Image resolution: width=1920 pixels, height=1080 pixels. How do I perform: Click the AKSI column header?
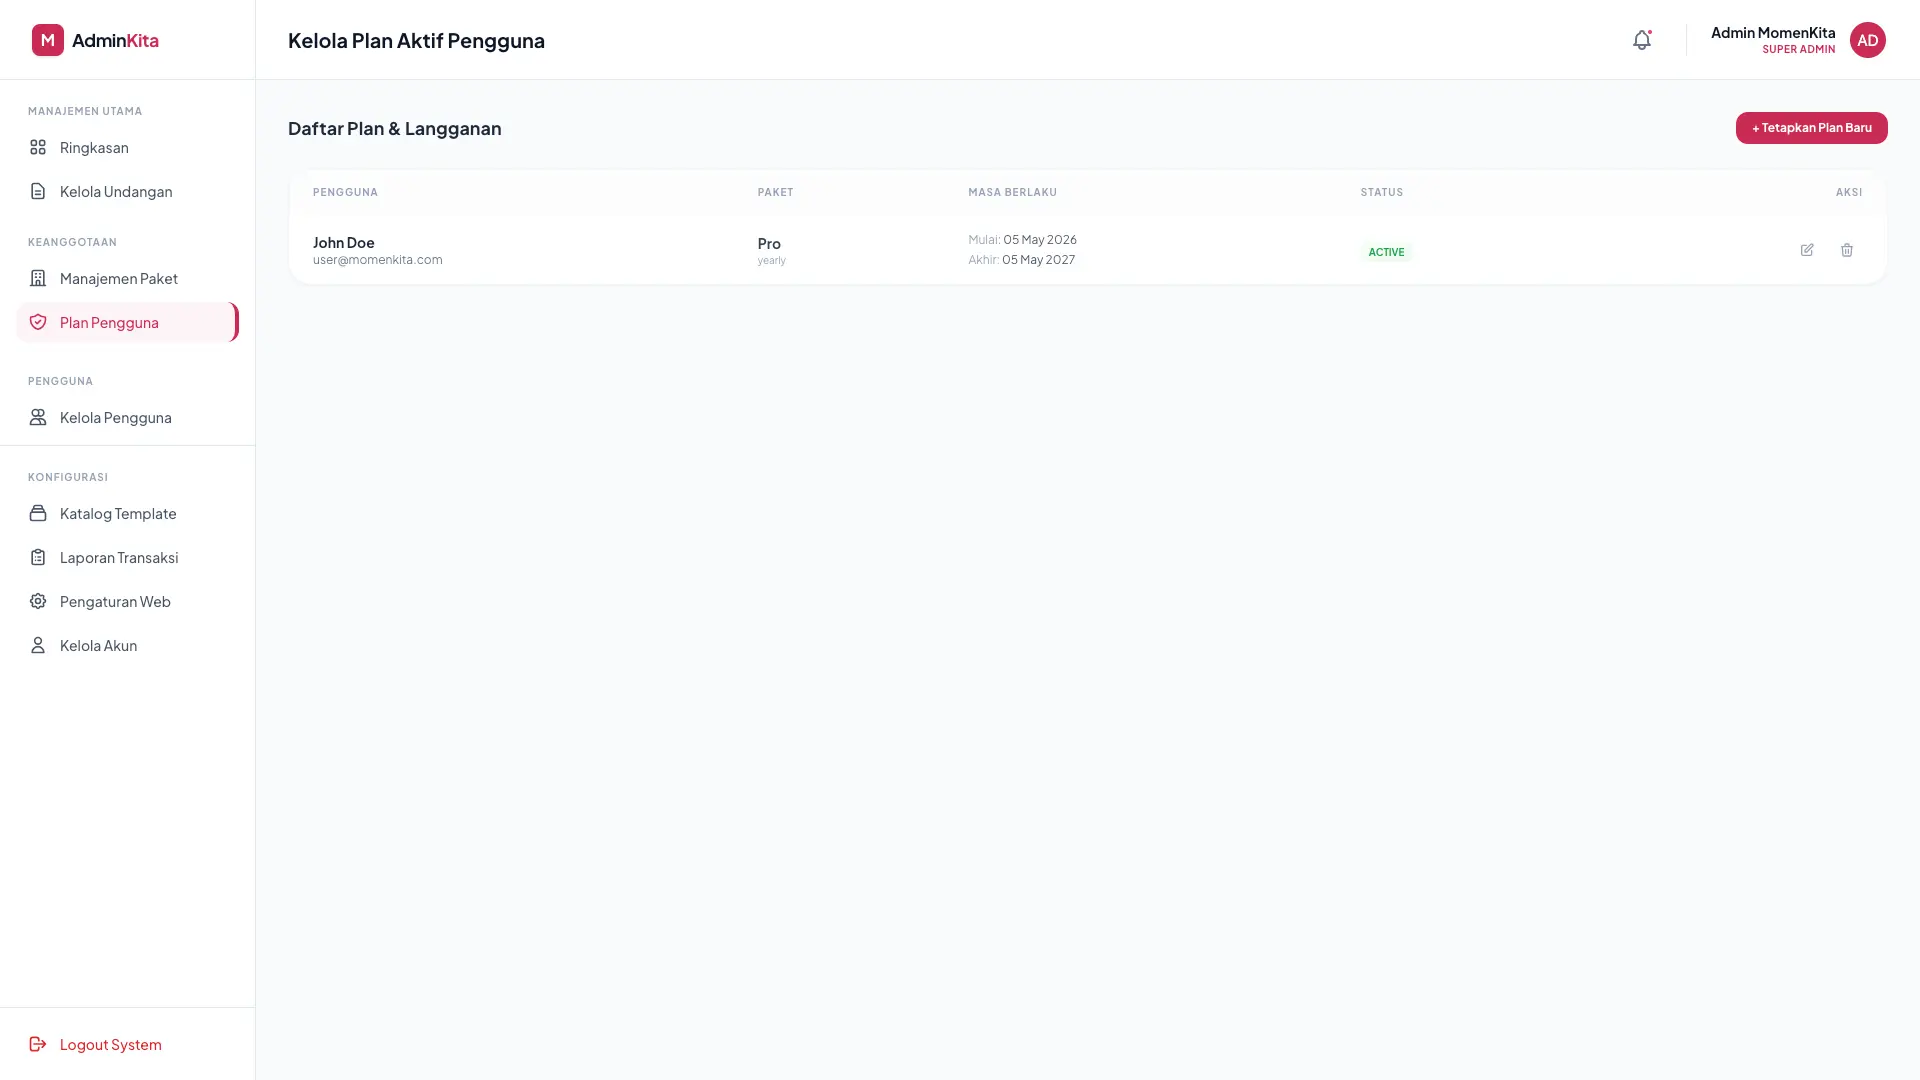point(1849,192)
